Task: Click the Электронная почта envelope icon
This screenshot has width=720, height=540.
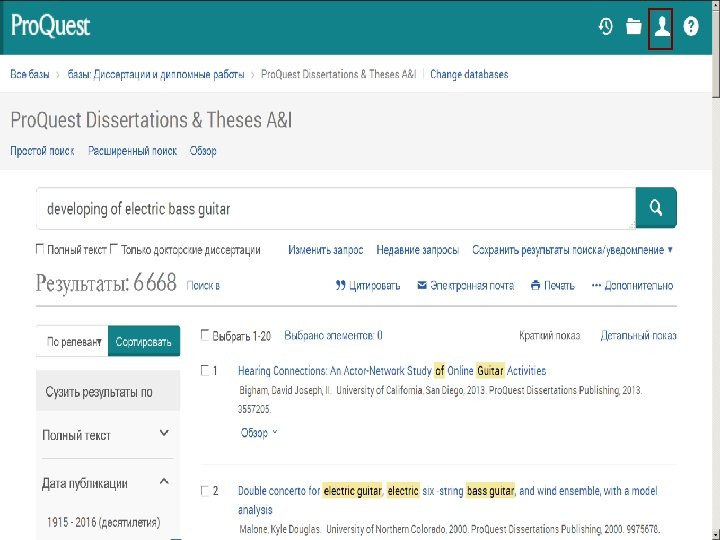Action: point(422,286)
